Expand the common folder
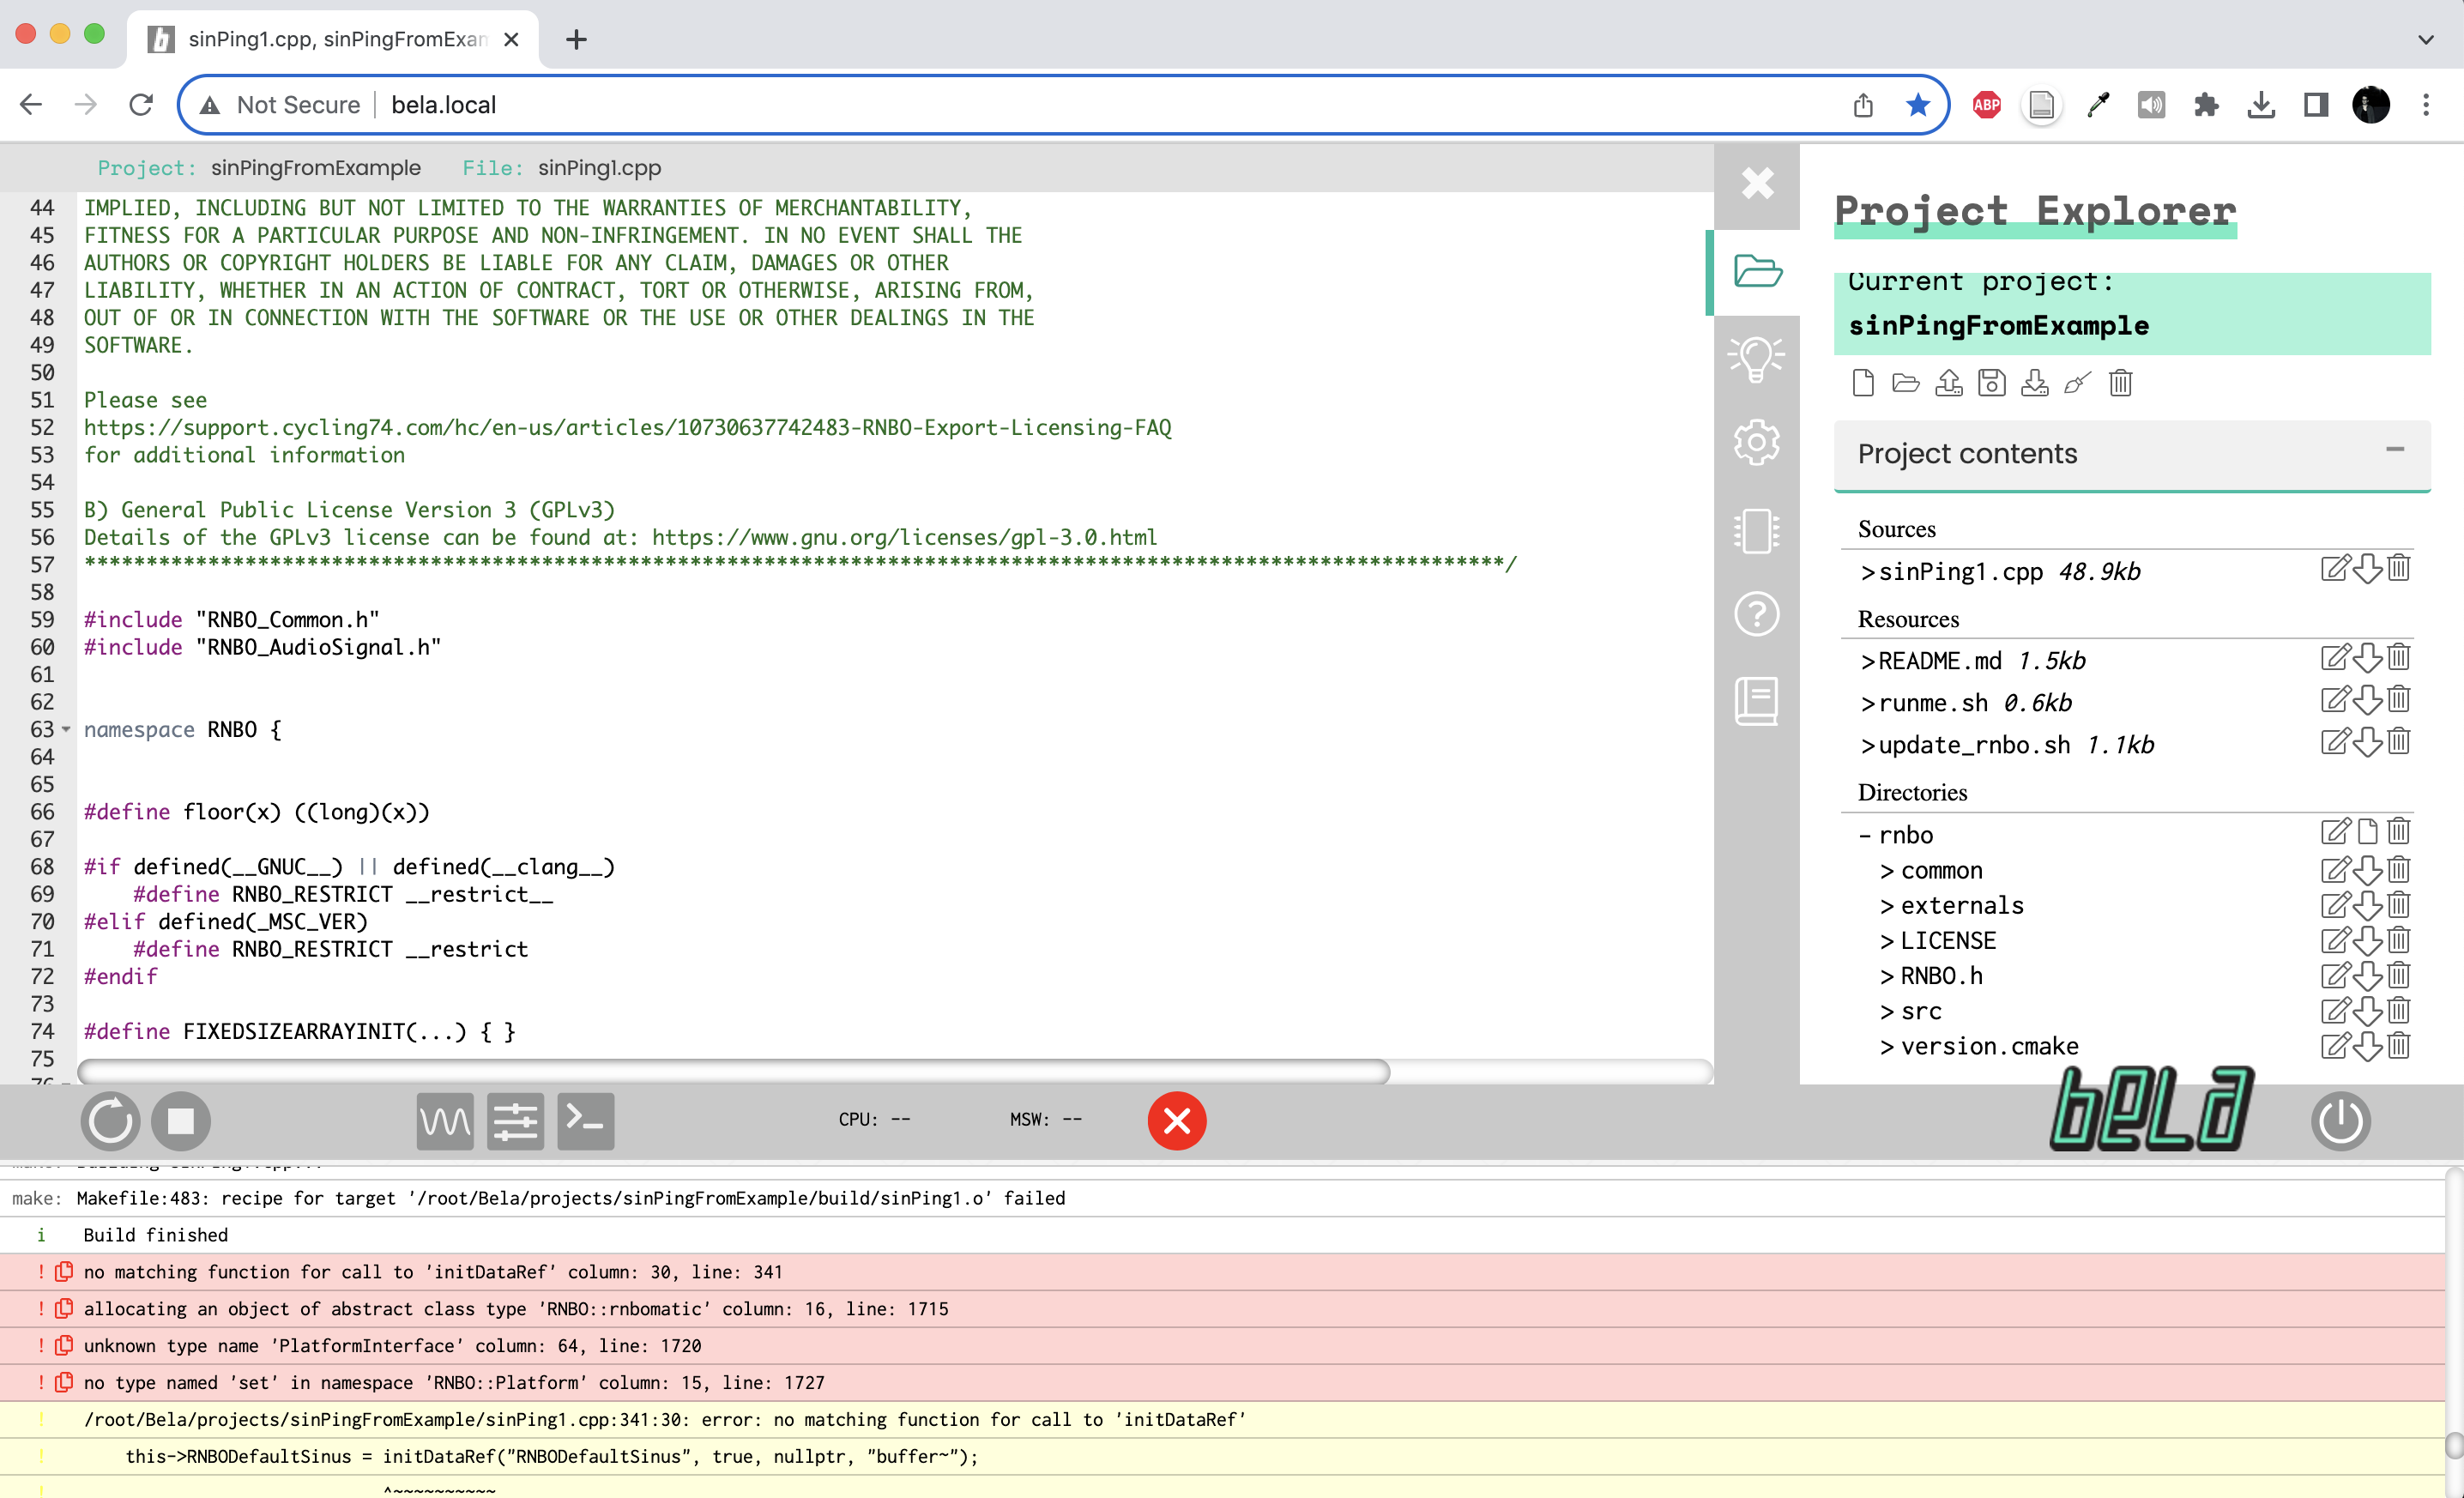2464x1498 pixels. point(1941,870)
